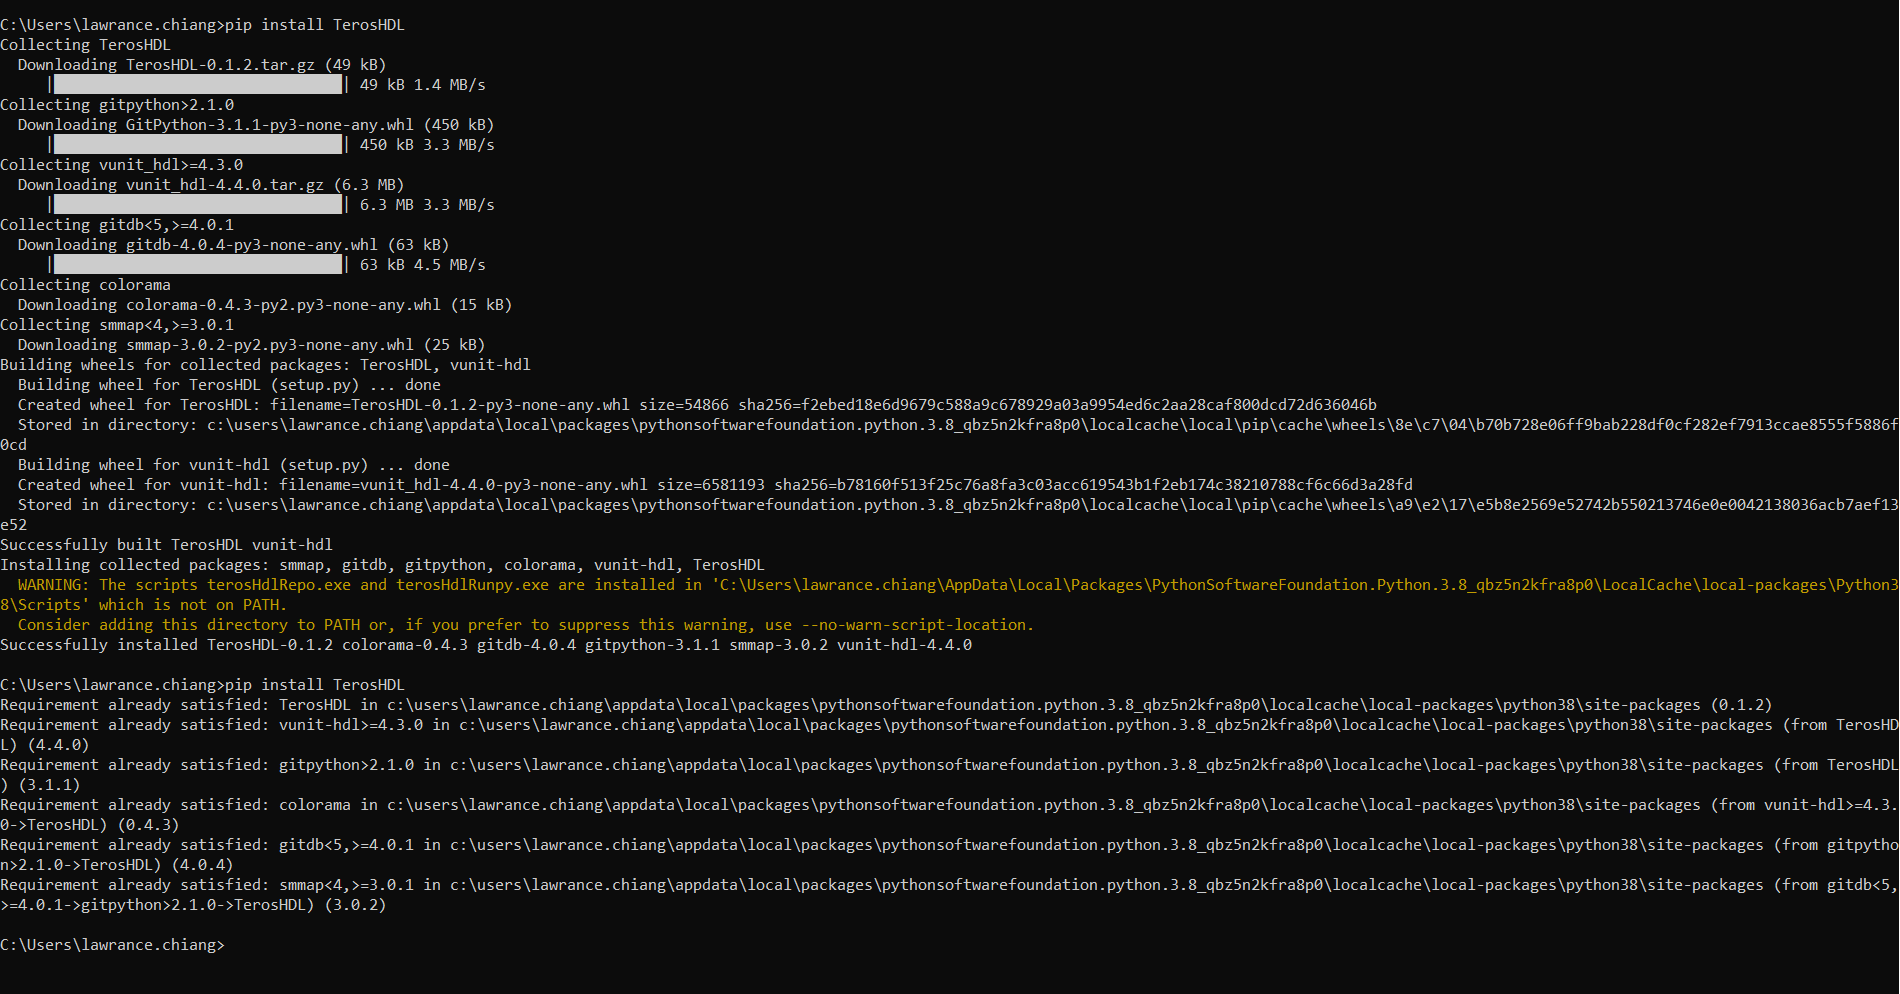The image size is (1900, 994).
Task: Click '>=4.0.1->gitpython>2.1.0->TerosHDL) (3.0.2)' line
Action: coord(193,905)
